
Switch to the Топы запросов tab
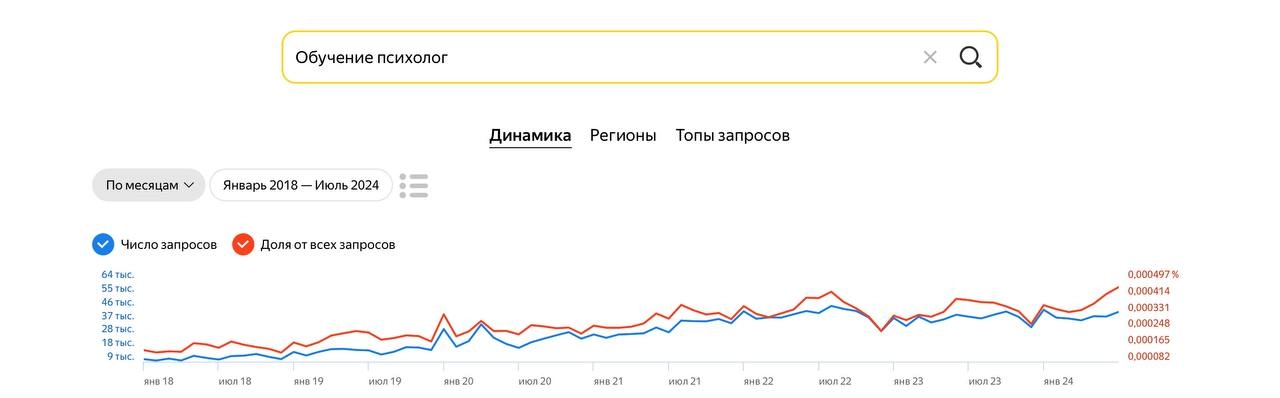tap(733, 135)
